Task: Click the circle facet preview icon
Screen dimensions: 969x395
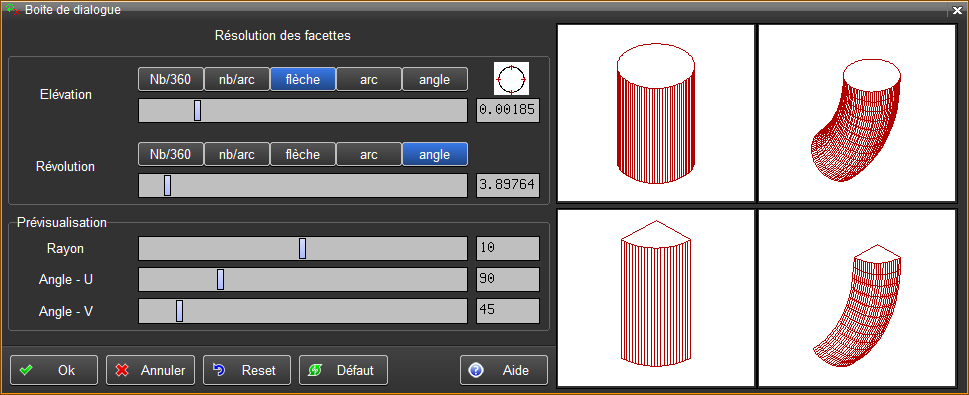Action: click(x=511, y=79)
